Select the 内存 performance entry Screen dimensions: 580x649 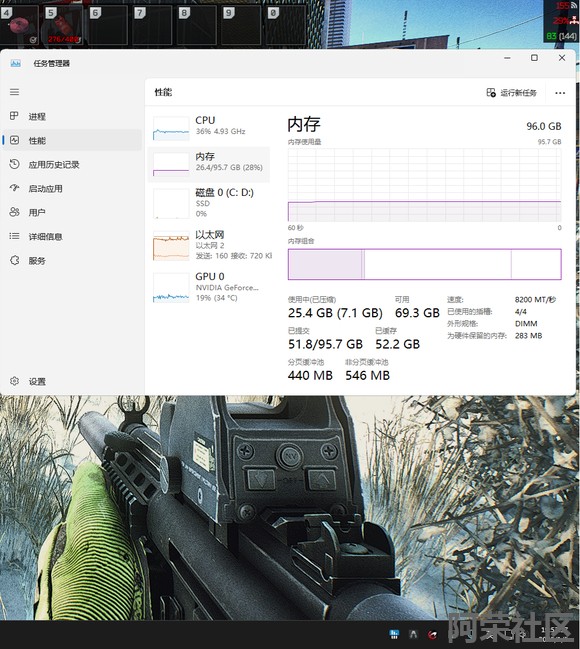(209, 164)
